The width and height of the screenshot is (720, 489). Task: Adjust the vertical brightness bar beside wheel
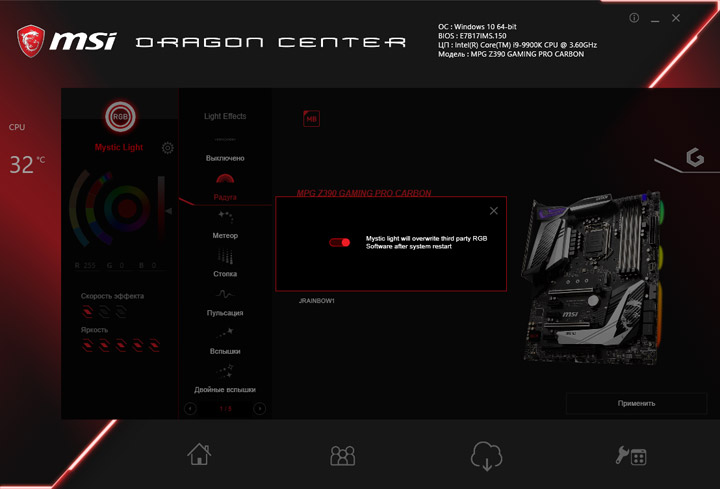pos(161,207)
